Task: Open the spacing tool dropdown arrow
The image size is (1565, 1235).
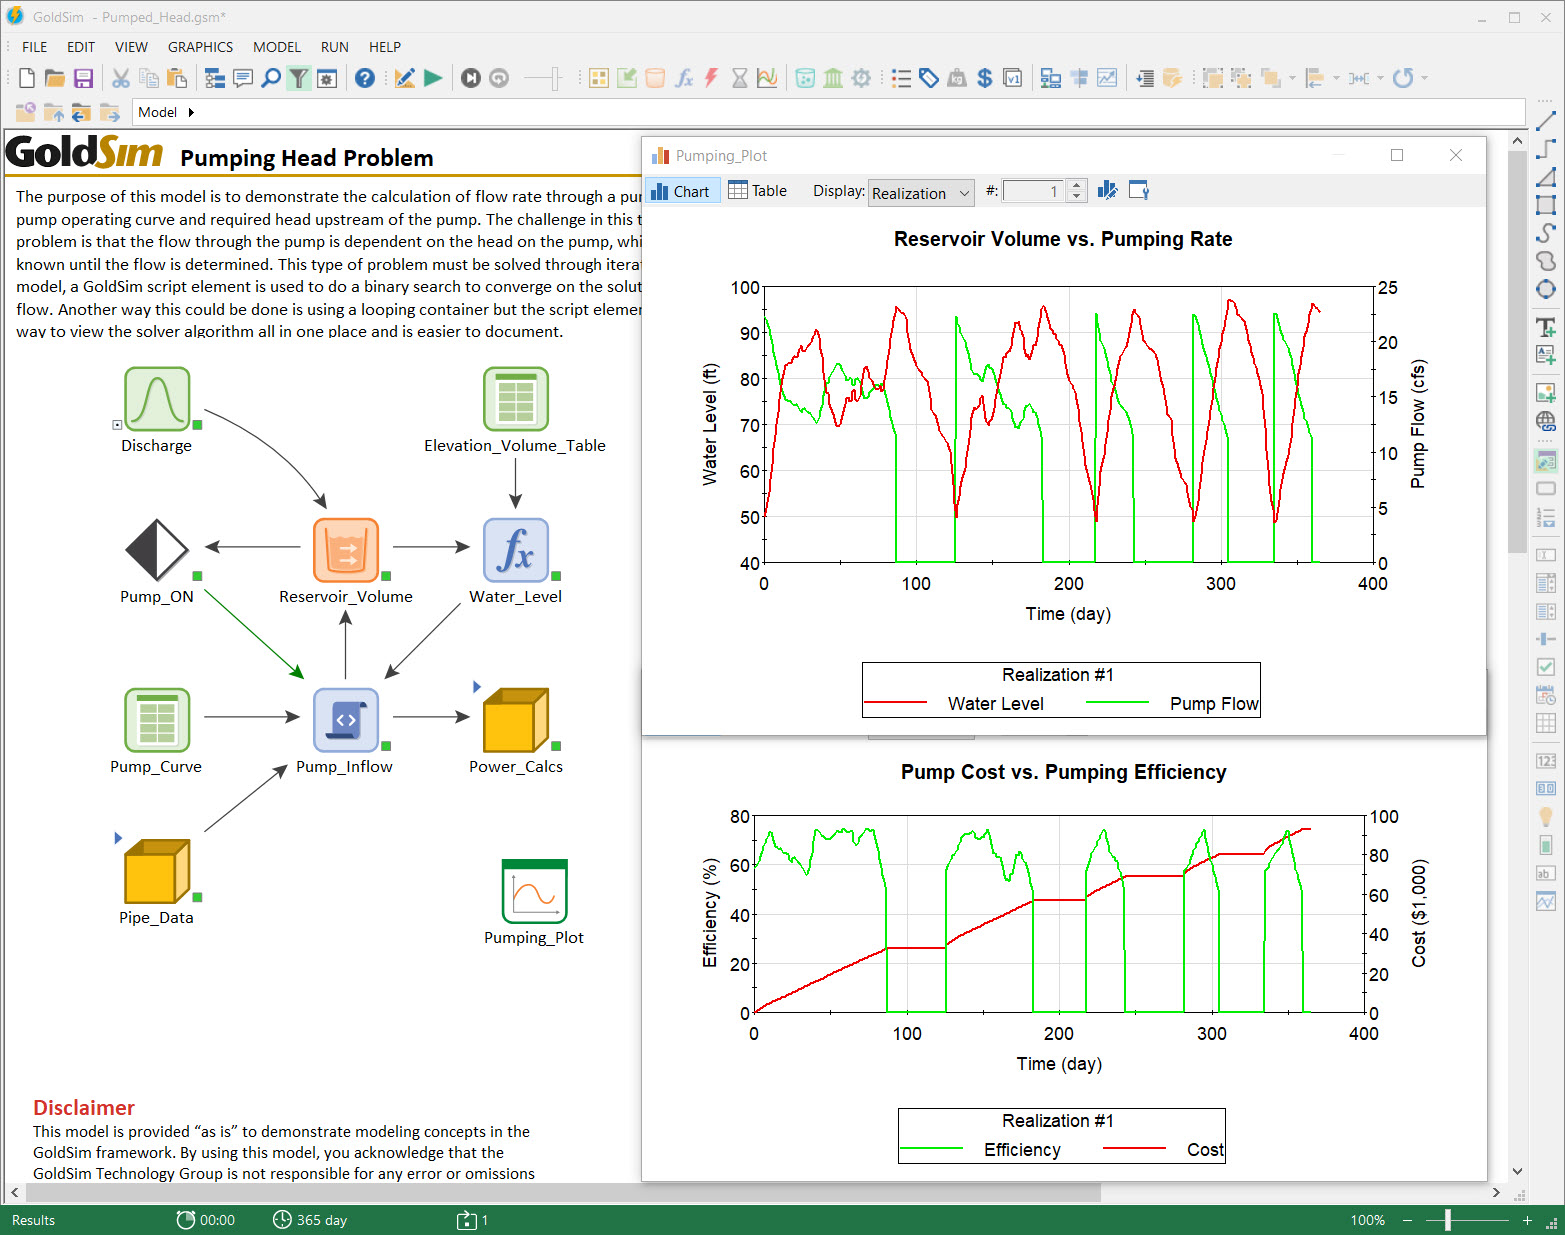Action: point(1381,78)
